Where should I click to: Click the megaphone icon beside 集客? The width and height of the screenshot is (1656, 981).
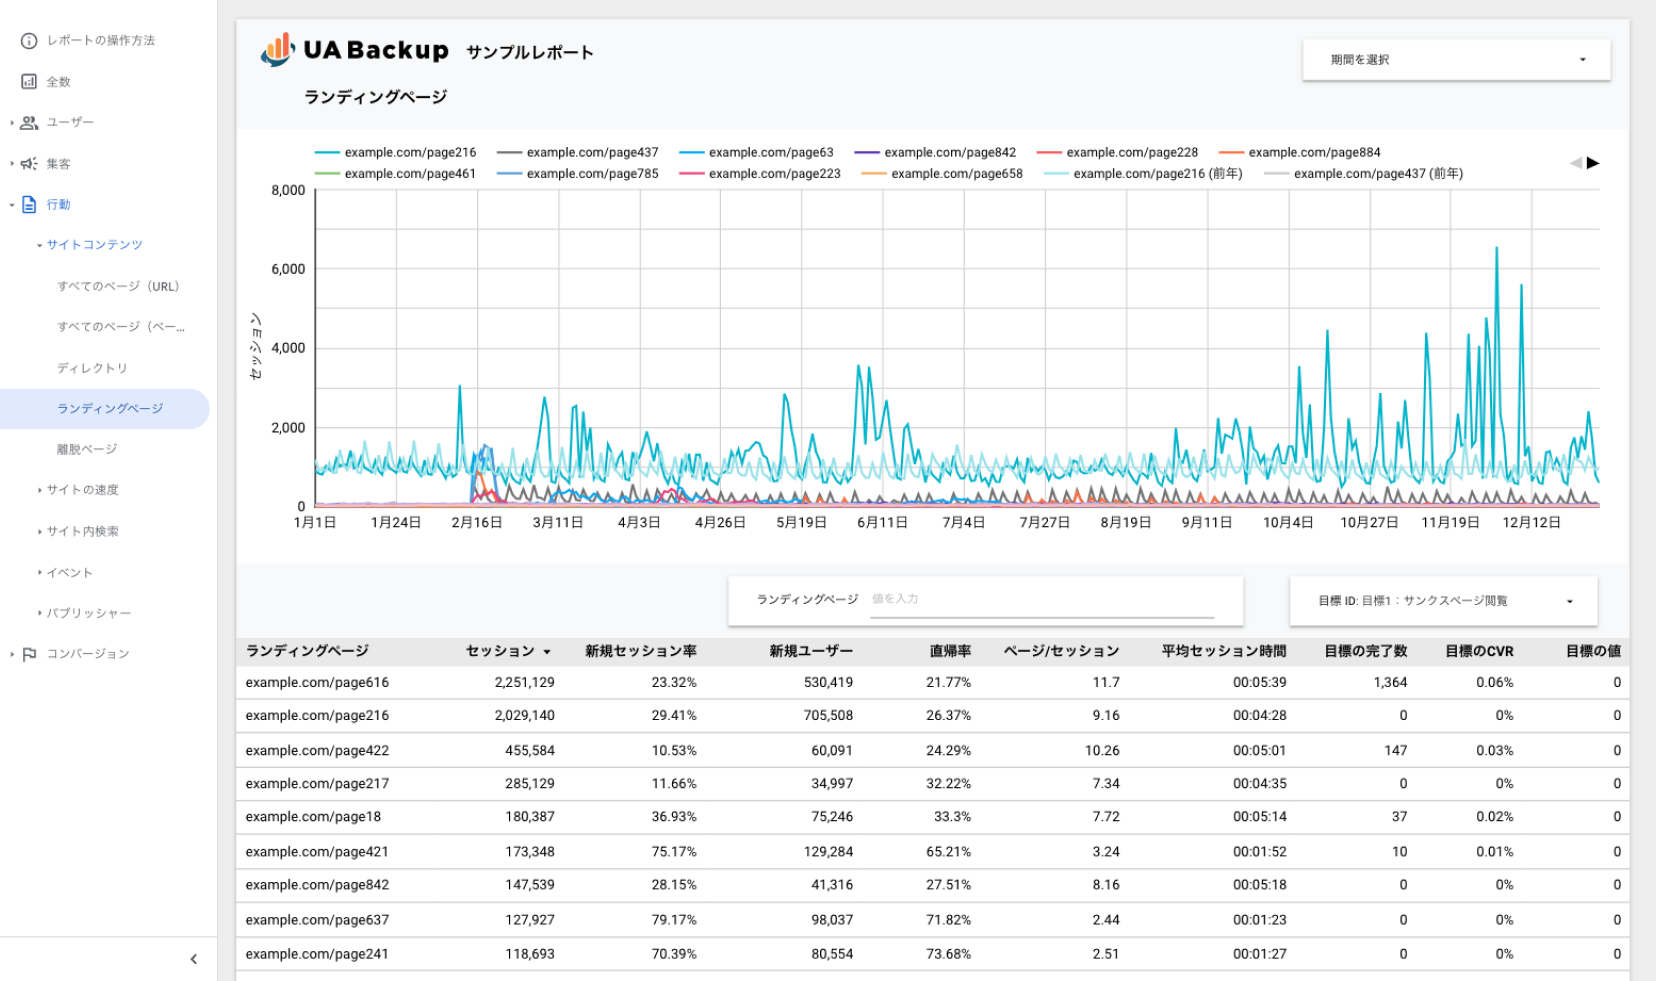(29, 164)
